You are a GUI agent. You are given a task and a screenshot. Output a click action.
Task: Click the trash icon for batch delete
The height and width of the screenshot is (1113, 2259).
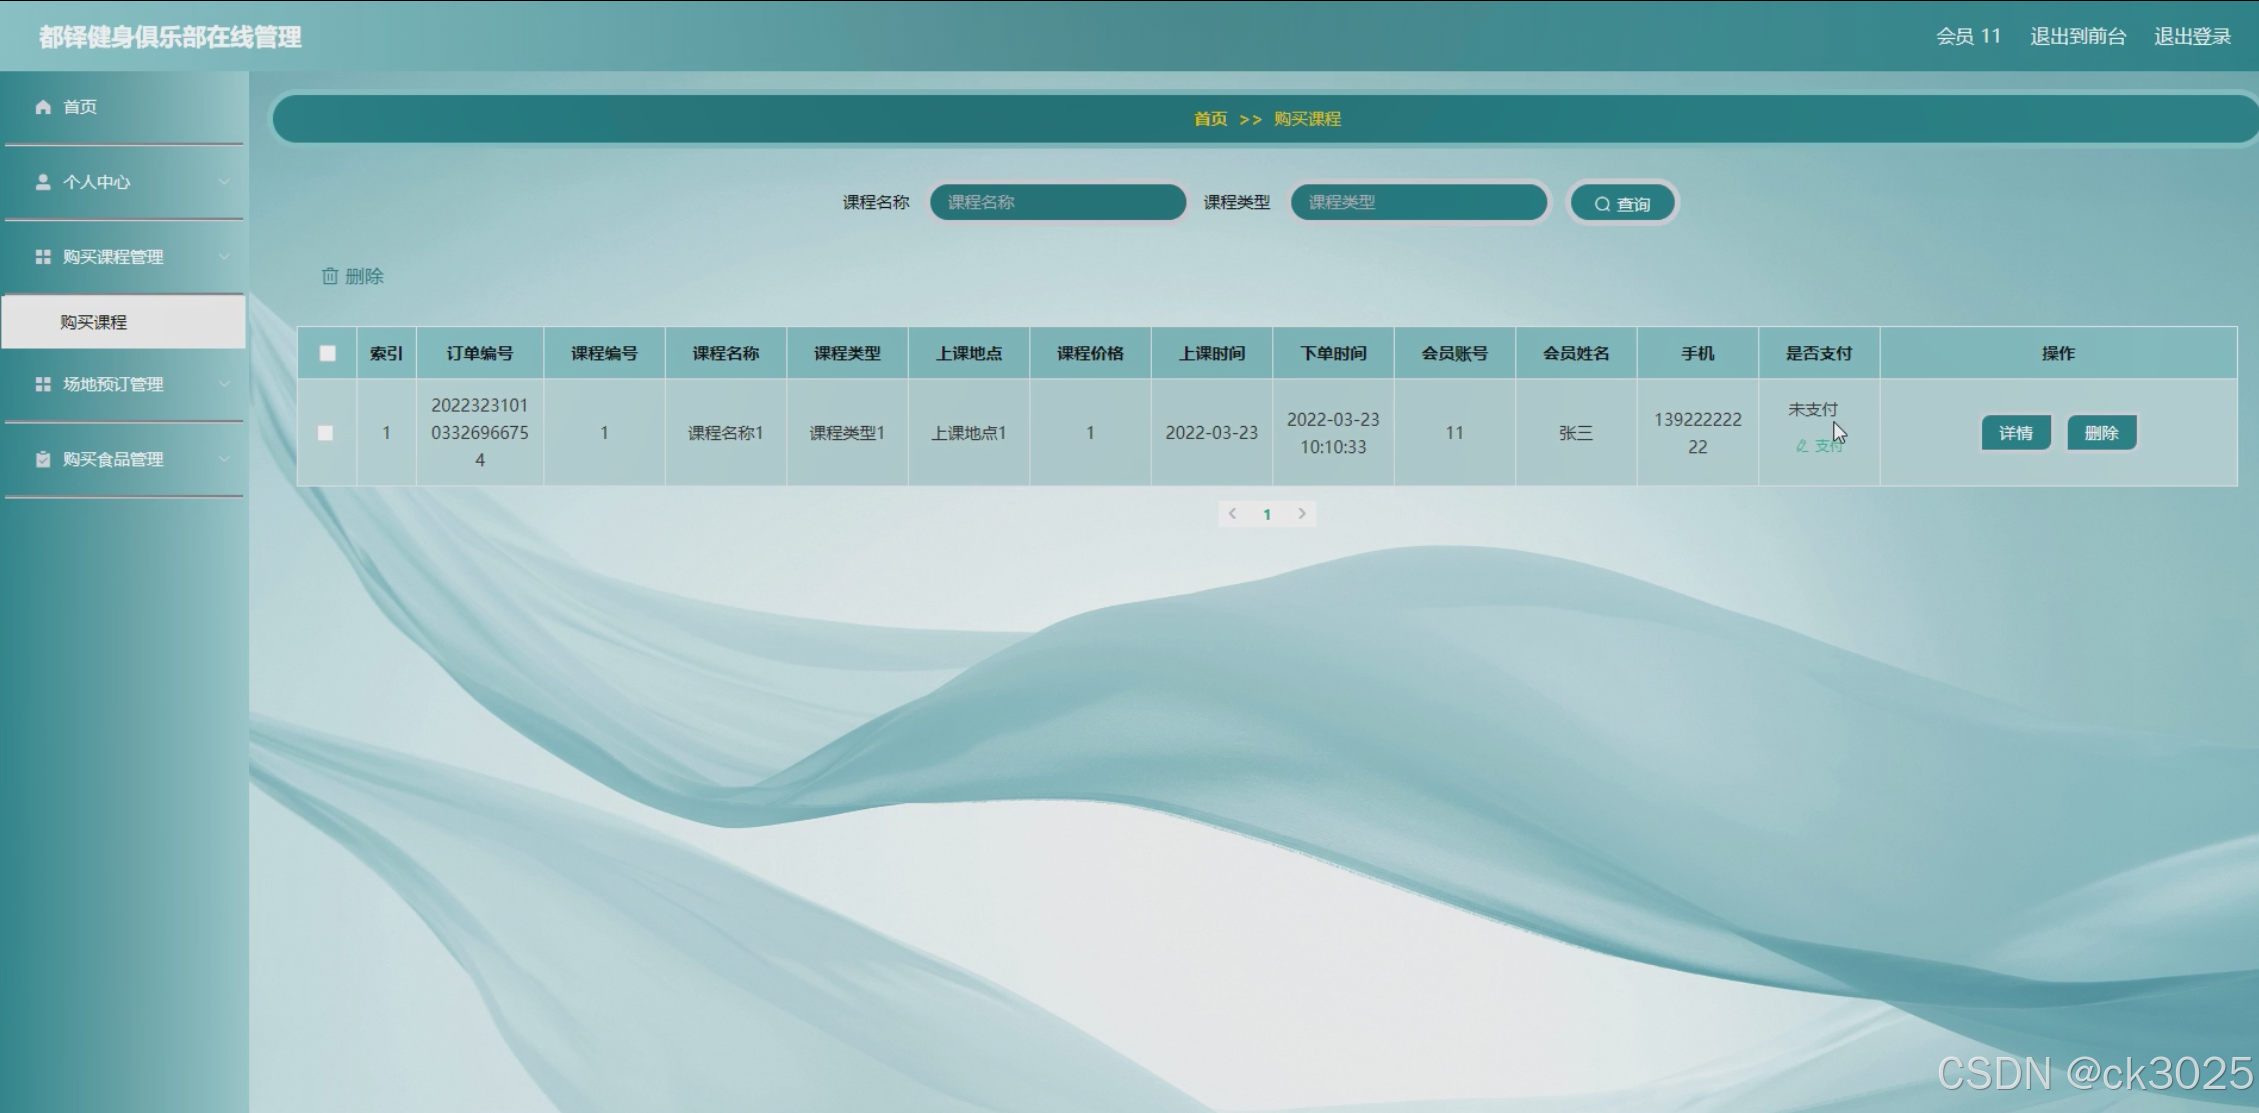330,276
